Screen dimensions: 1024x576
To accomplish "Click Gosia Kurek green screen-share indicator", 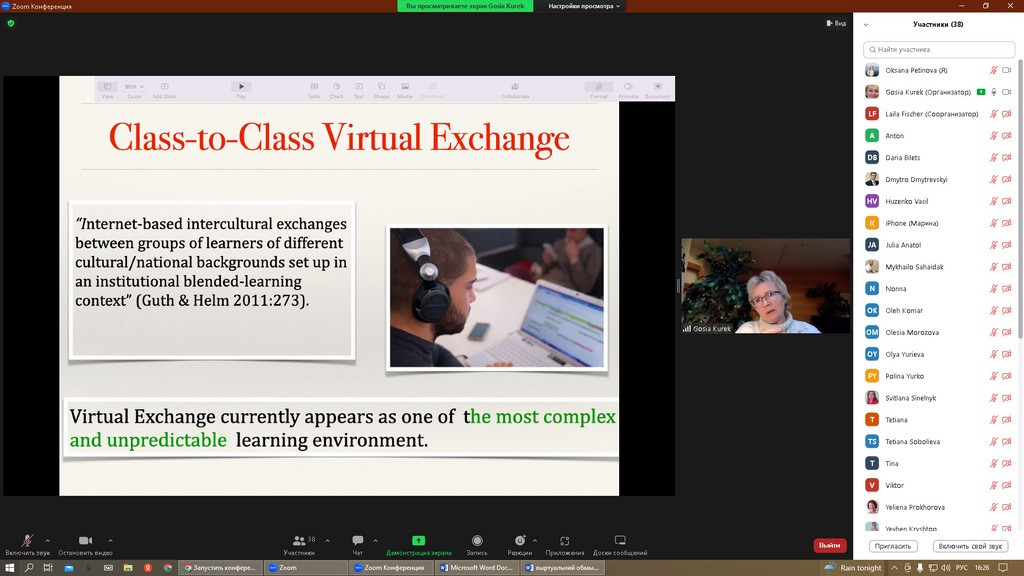I will point(981,92).
